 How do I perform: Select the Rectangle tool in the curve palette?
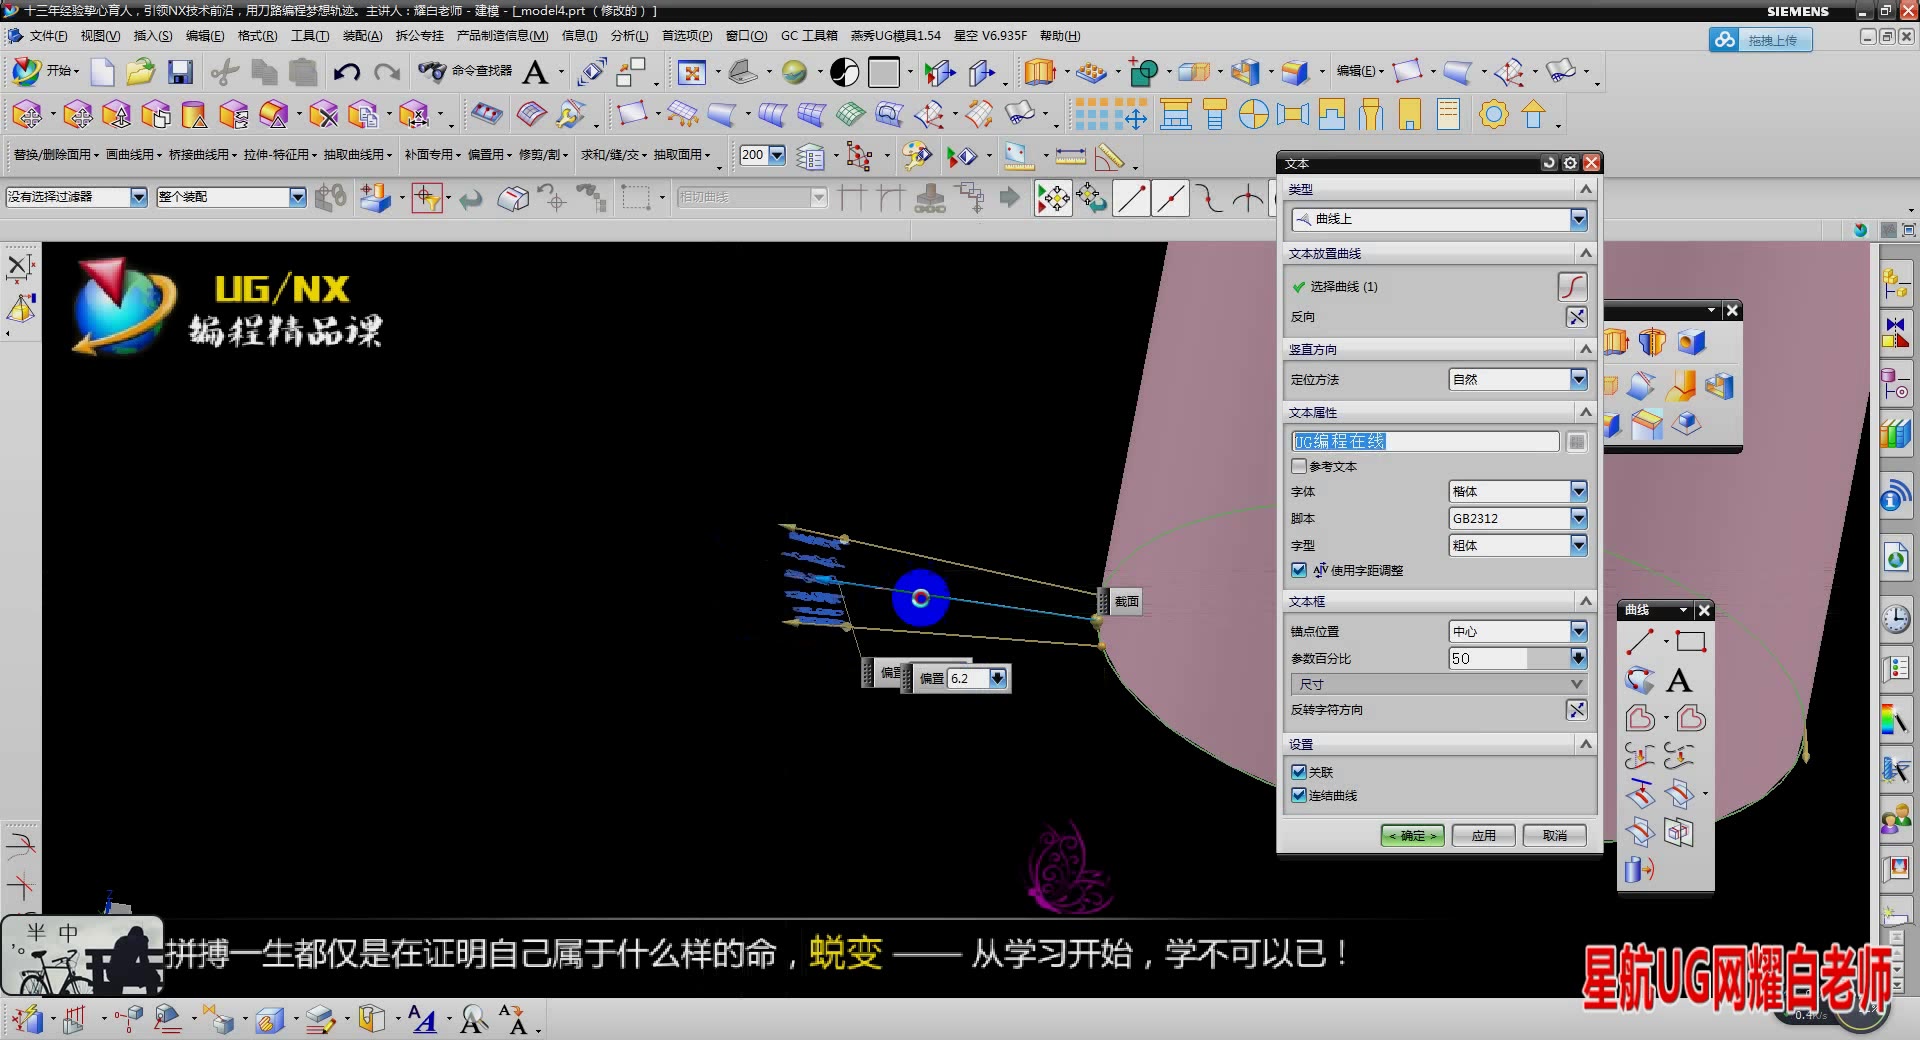pos(1692,641)
